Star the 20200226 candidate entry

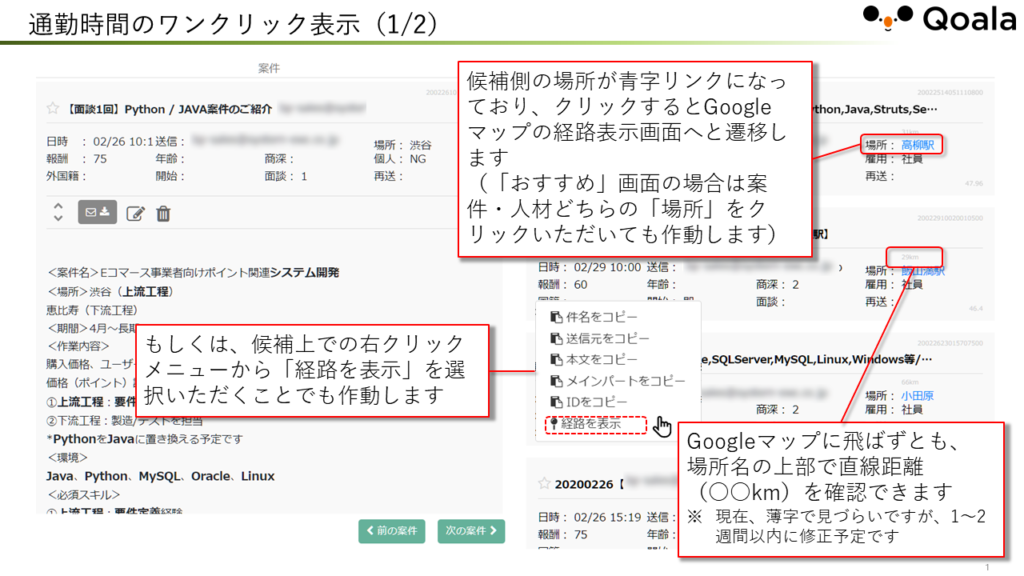tap(545, 483)
